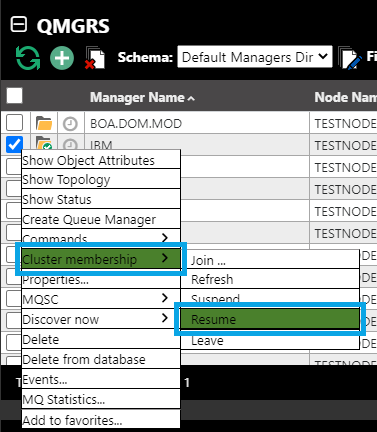Toggle the select-all header checkbox
377x432 pixels.
(x=14, y=96)
